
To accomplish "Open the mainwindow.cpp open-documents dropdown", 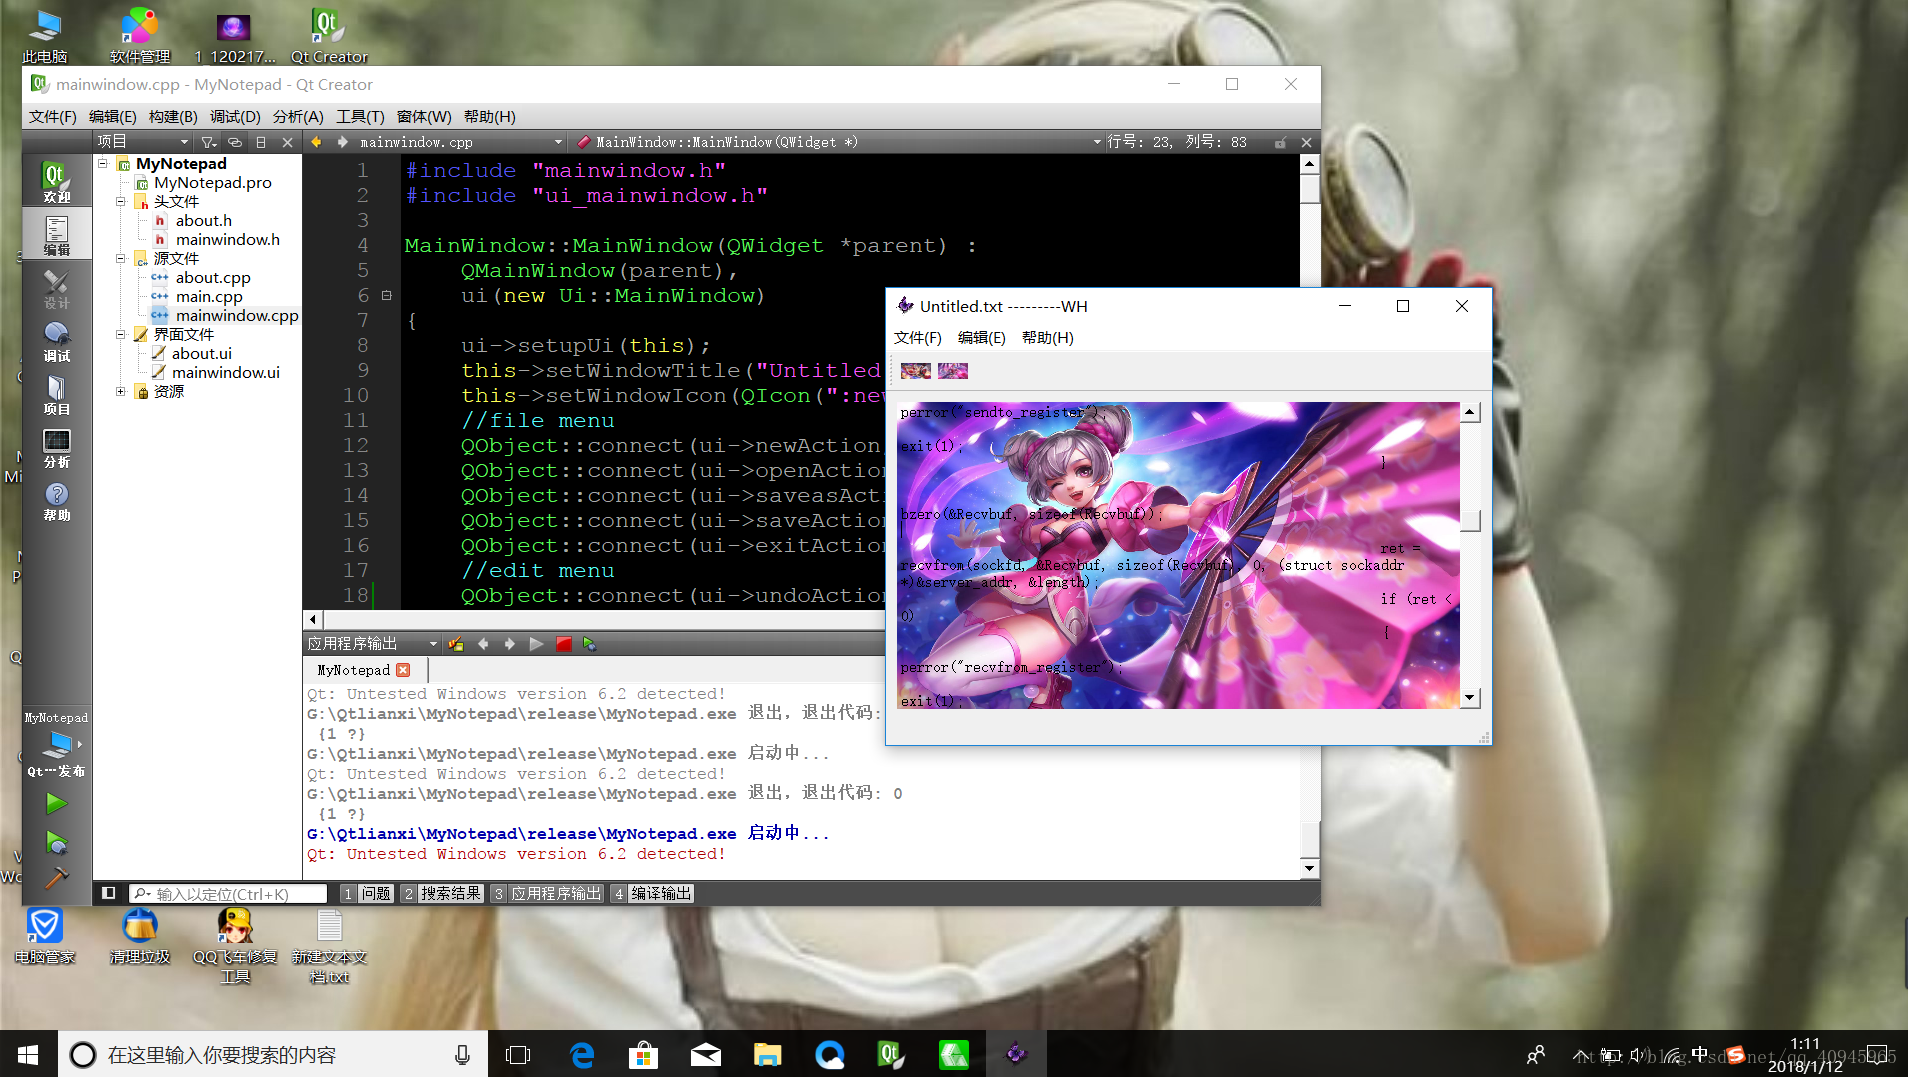I will coord(462,142).
